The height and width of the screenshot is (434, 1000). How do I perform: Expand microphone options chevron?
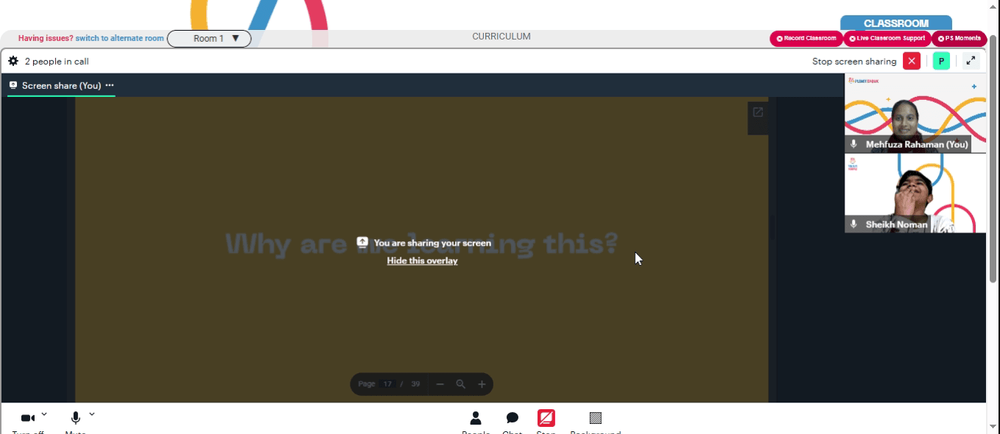tap(92, 414)
